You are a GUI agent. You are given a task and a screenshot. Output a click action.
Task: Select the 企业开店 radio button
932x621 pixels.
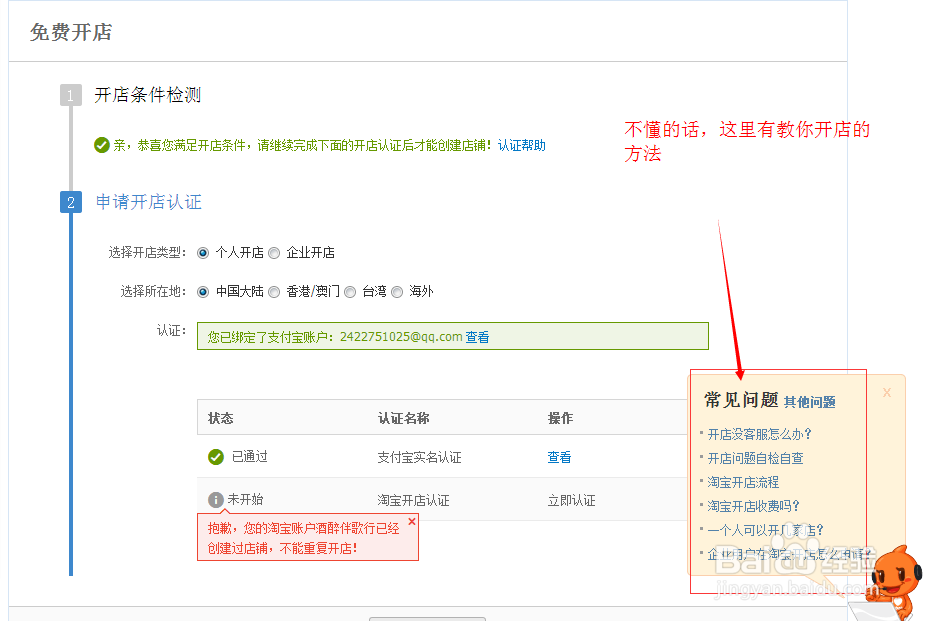click(274, 253)
